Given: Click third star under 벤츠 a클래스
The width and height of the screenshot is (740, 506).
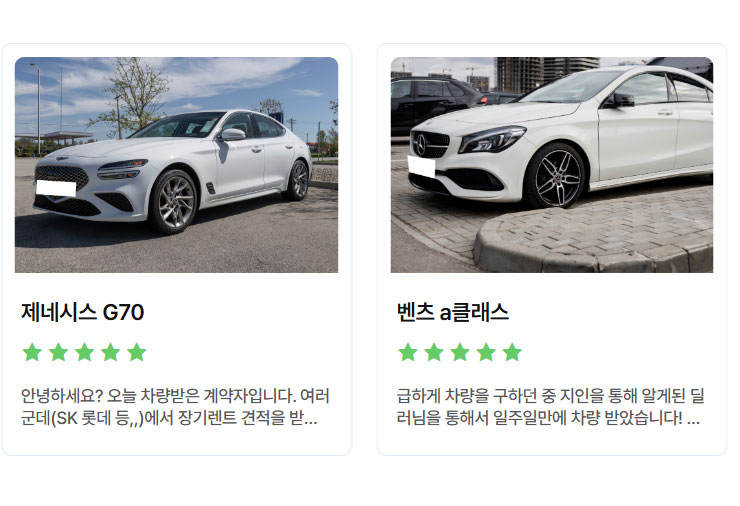Looking at the screenshot, I should coord(460,352).
